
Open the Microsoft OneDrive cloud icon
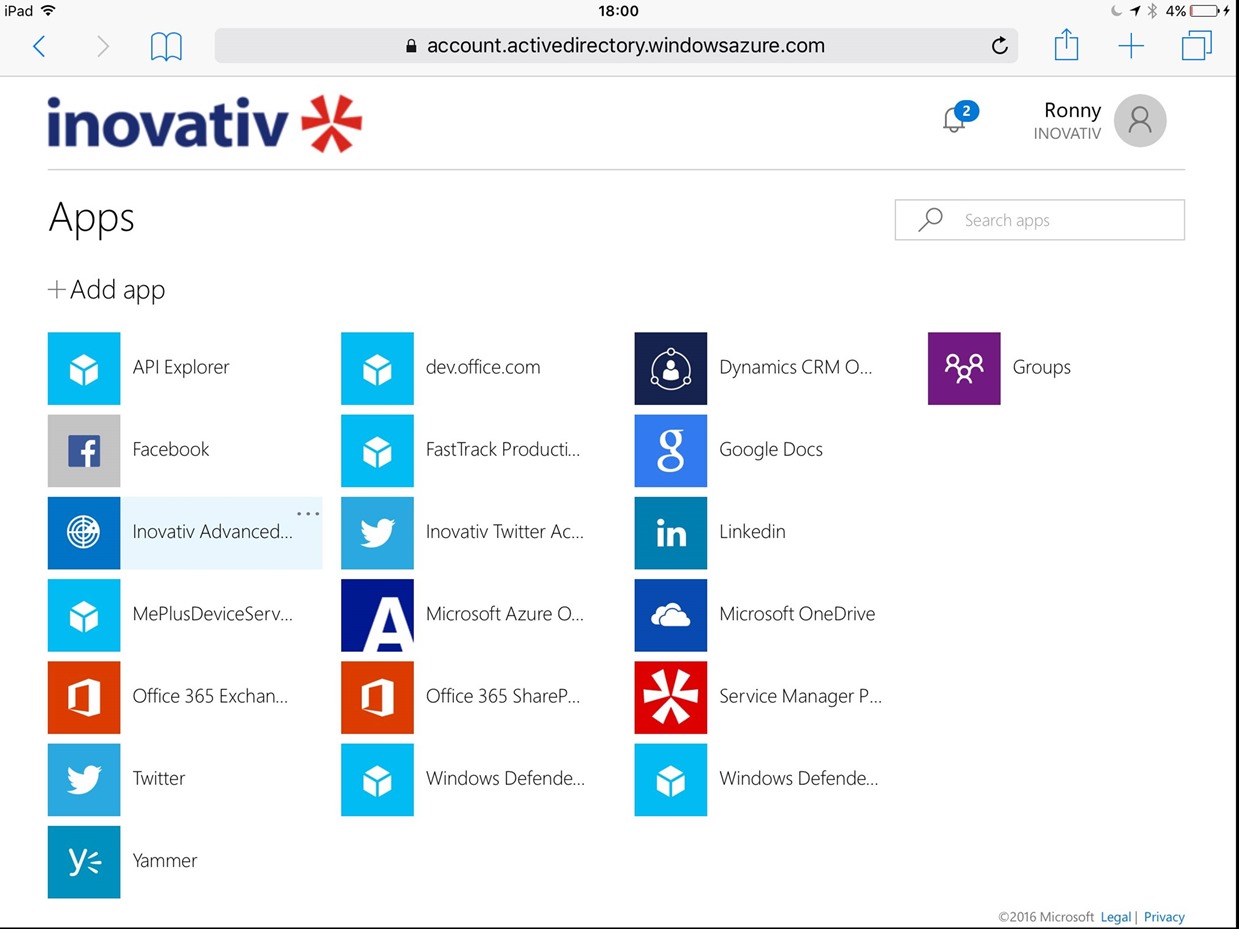pyautogui.click(x=670, y=615)
